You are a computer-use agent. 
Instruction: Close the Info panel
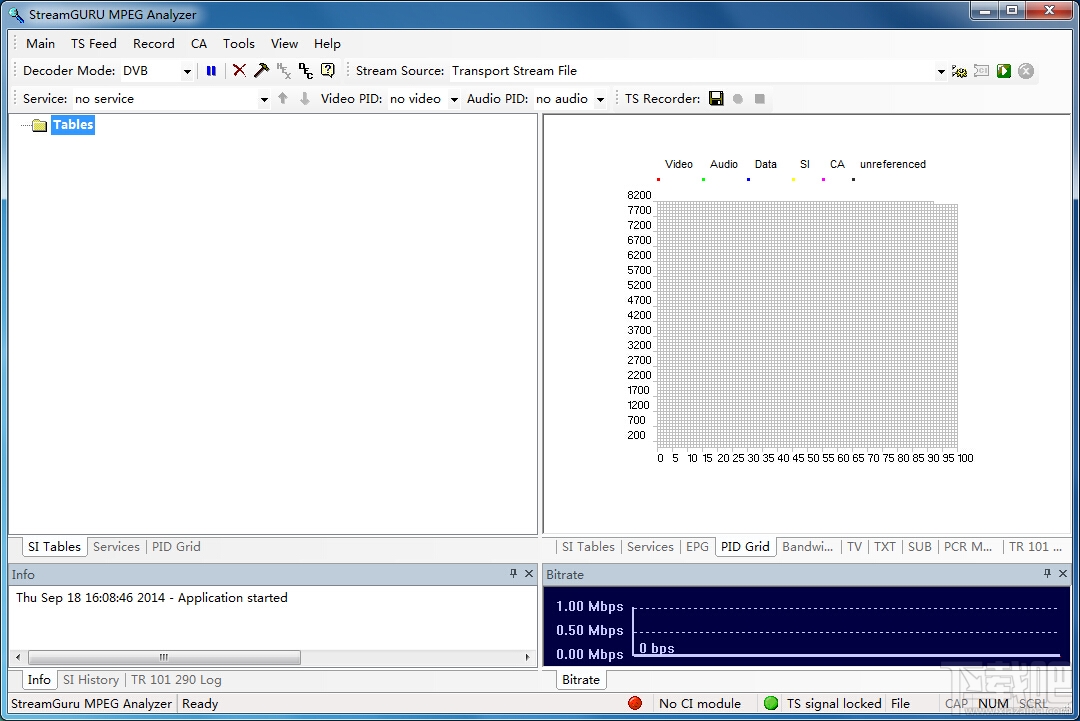pyautogui.click(x=529, y=574)
